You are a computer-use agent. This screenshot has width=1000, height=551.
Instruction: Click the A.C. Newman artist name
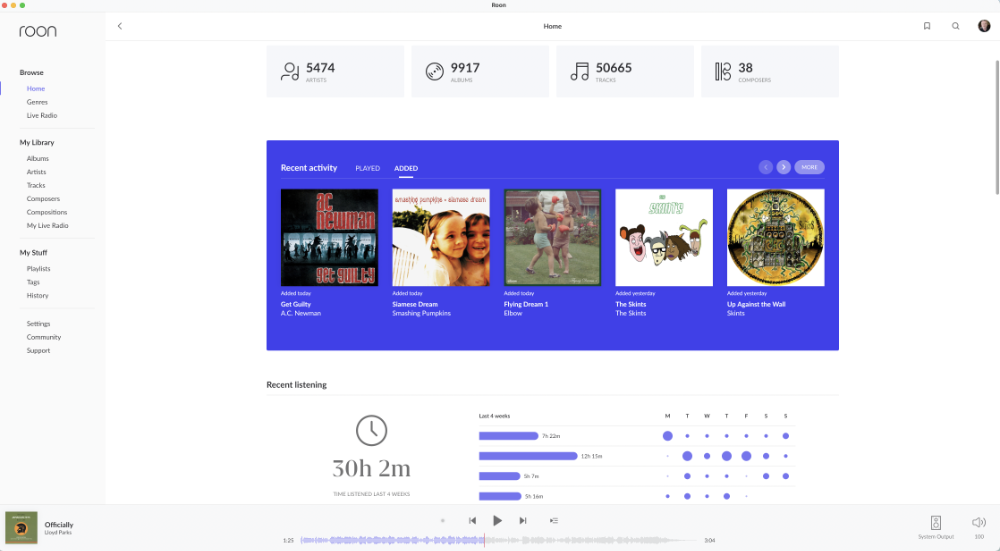click(301, 313)
